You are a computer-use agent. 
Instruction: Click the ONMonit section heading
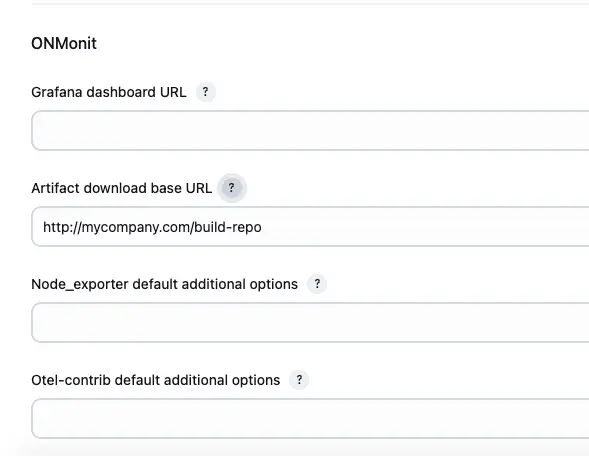click(64, 44)
